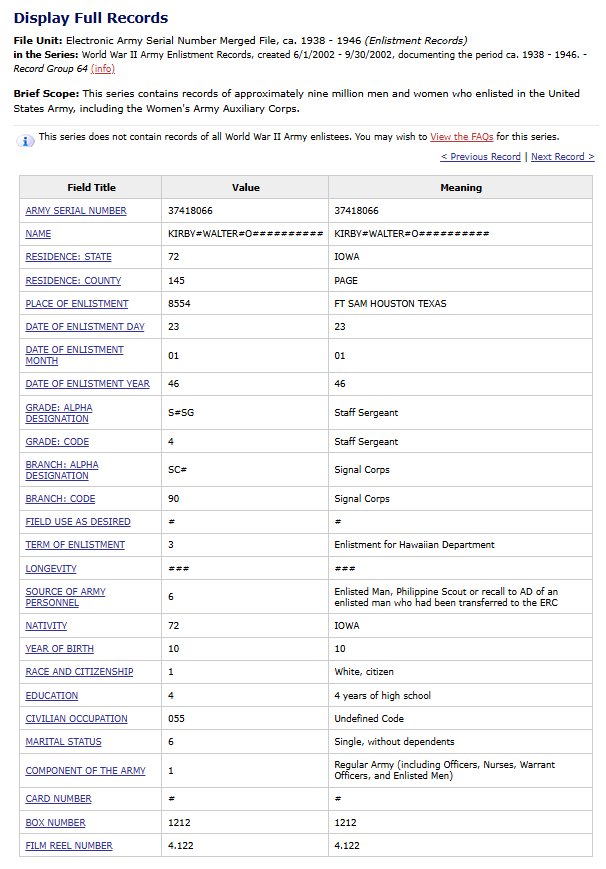Screen dimensions: 606x869
Task: Open the Record Group 64 info link
Action: point(102,69)
